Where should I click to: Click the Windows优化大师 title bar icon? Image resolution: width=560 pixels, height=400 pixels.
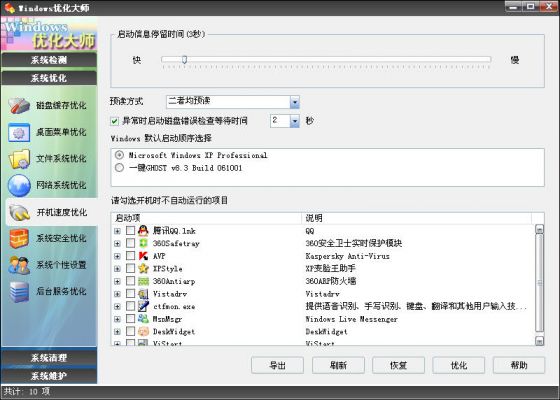pos(9,8)
